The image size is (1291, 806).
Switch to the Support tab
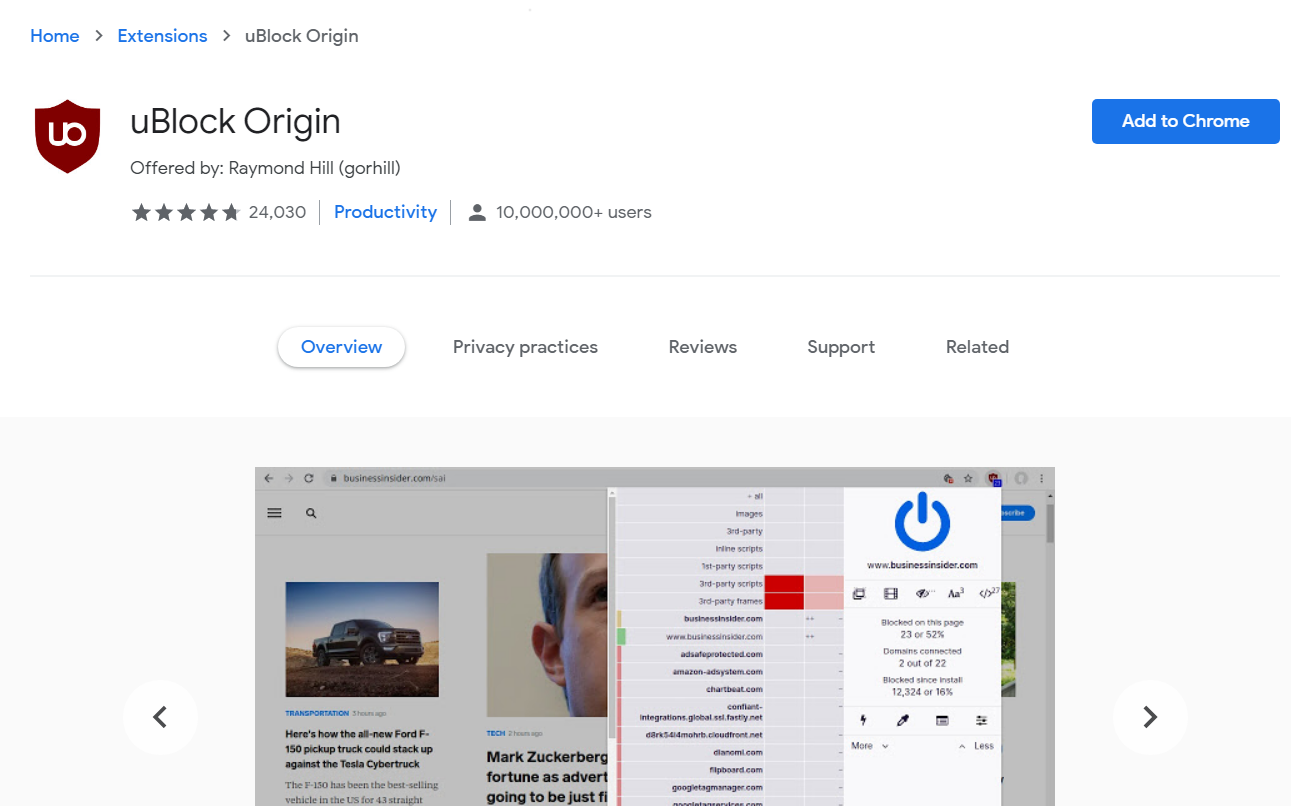(x=841, y=347)
